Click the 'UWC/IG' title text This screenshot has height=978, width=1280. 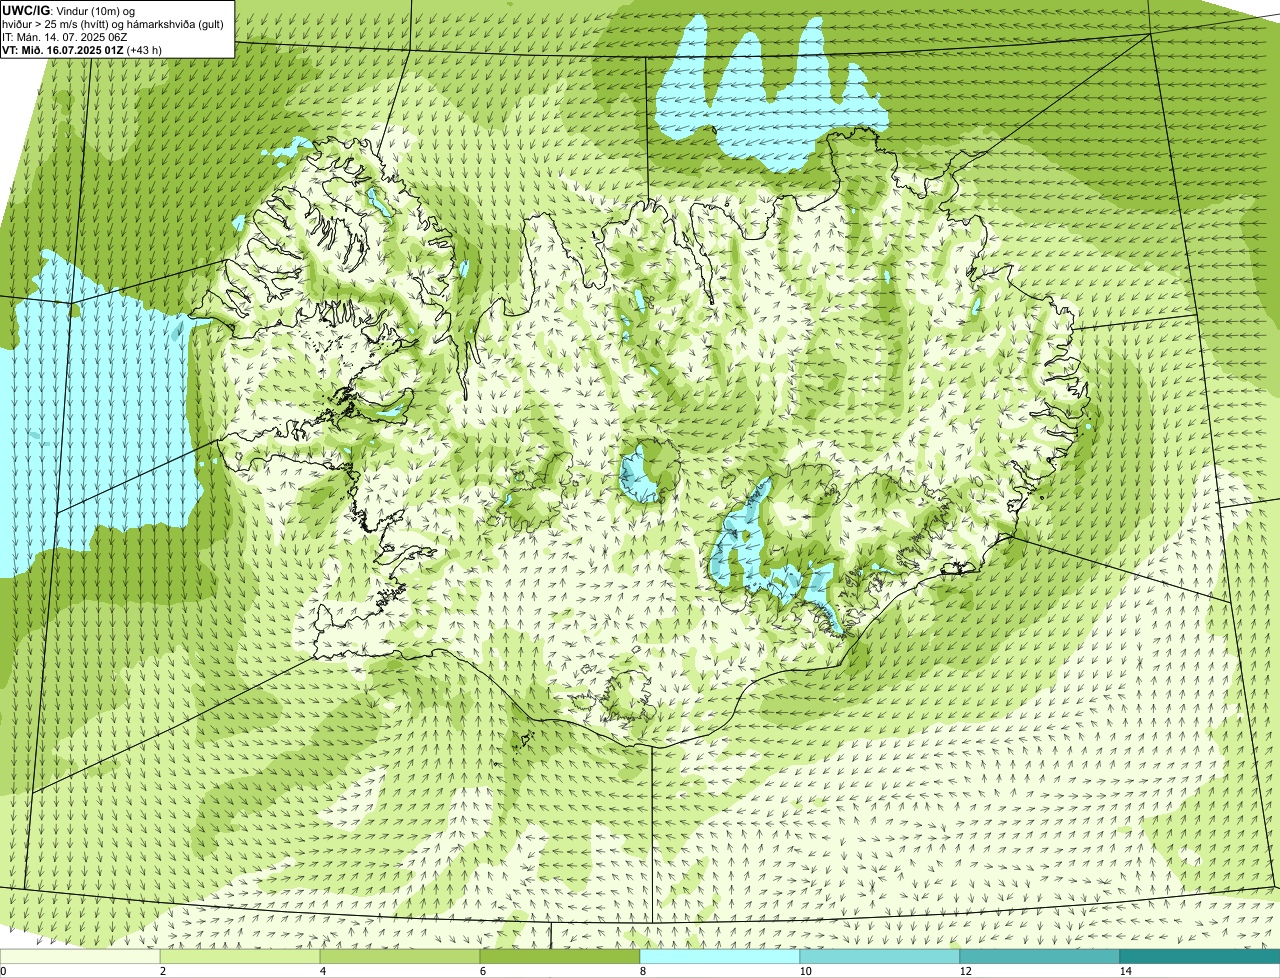25,10
